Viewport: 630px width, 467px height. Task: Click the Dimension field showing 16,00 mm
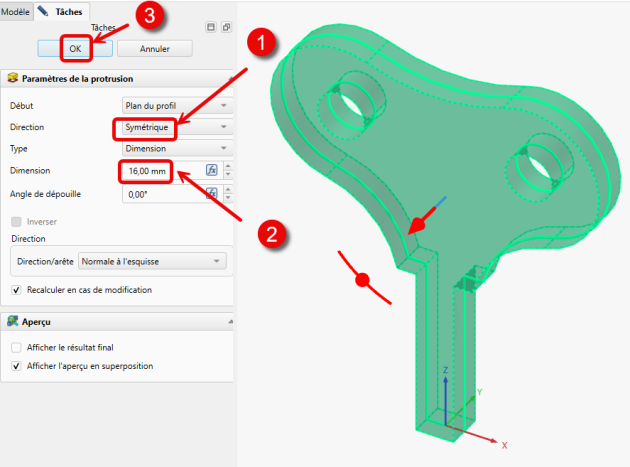coord(163,171)
